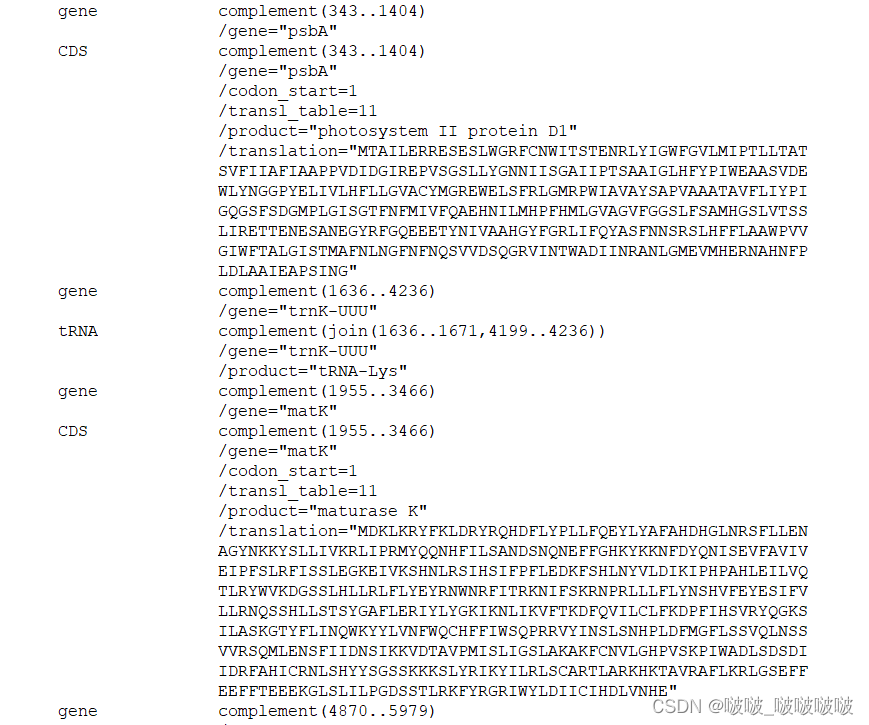The height and width of the screenshot is (725, 869).
Task: Click the LDLAAIEAPSING sequence ending line
Action: 288,271
